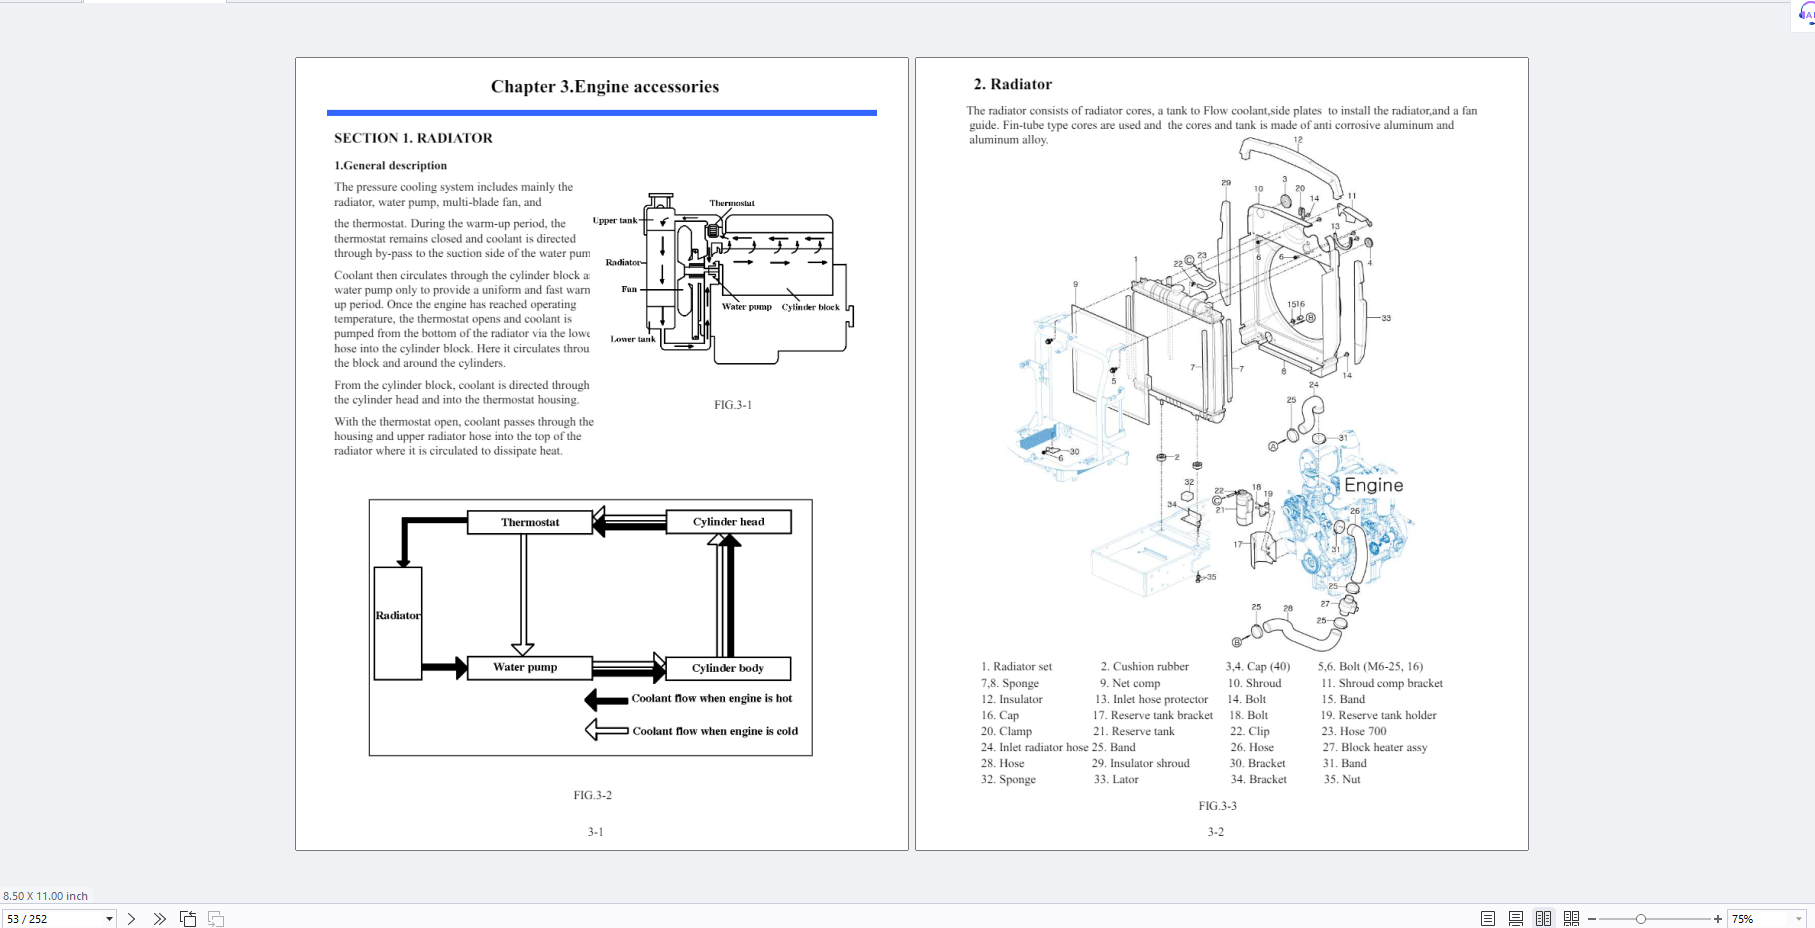
Task: Open the AI assistant headset icon
Action: click(x=1806, y=13)
